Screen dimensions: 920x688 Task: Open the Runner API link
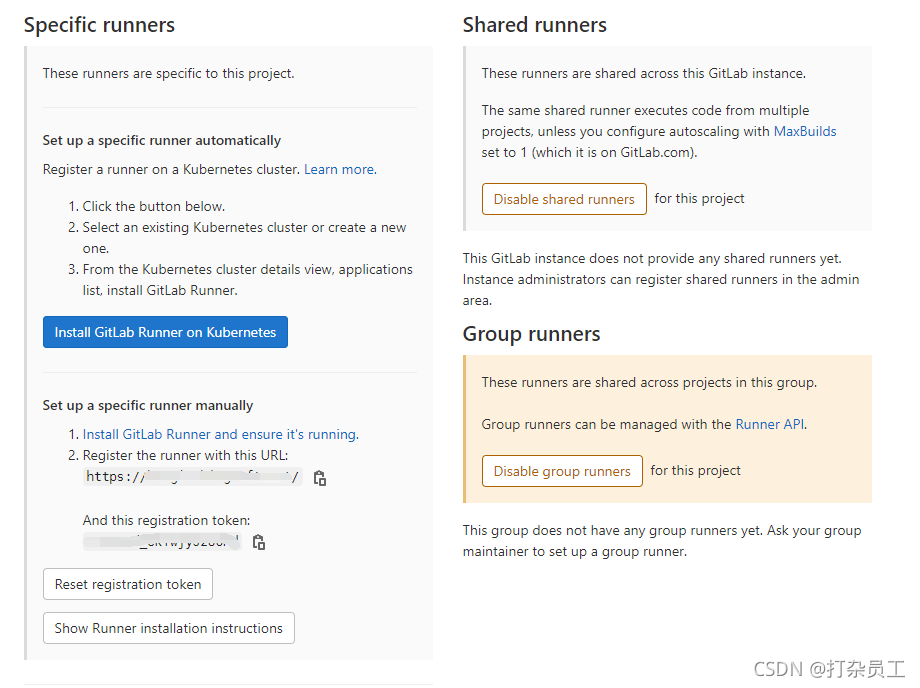pyautogui.click(x=770, y=424)
